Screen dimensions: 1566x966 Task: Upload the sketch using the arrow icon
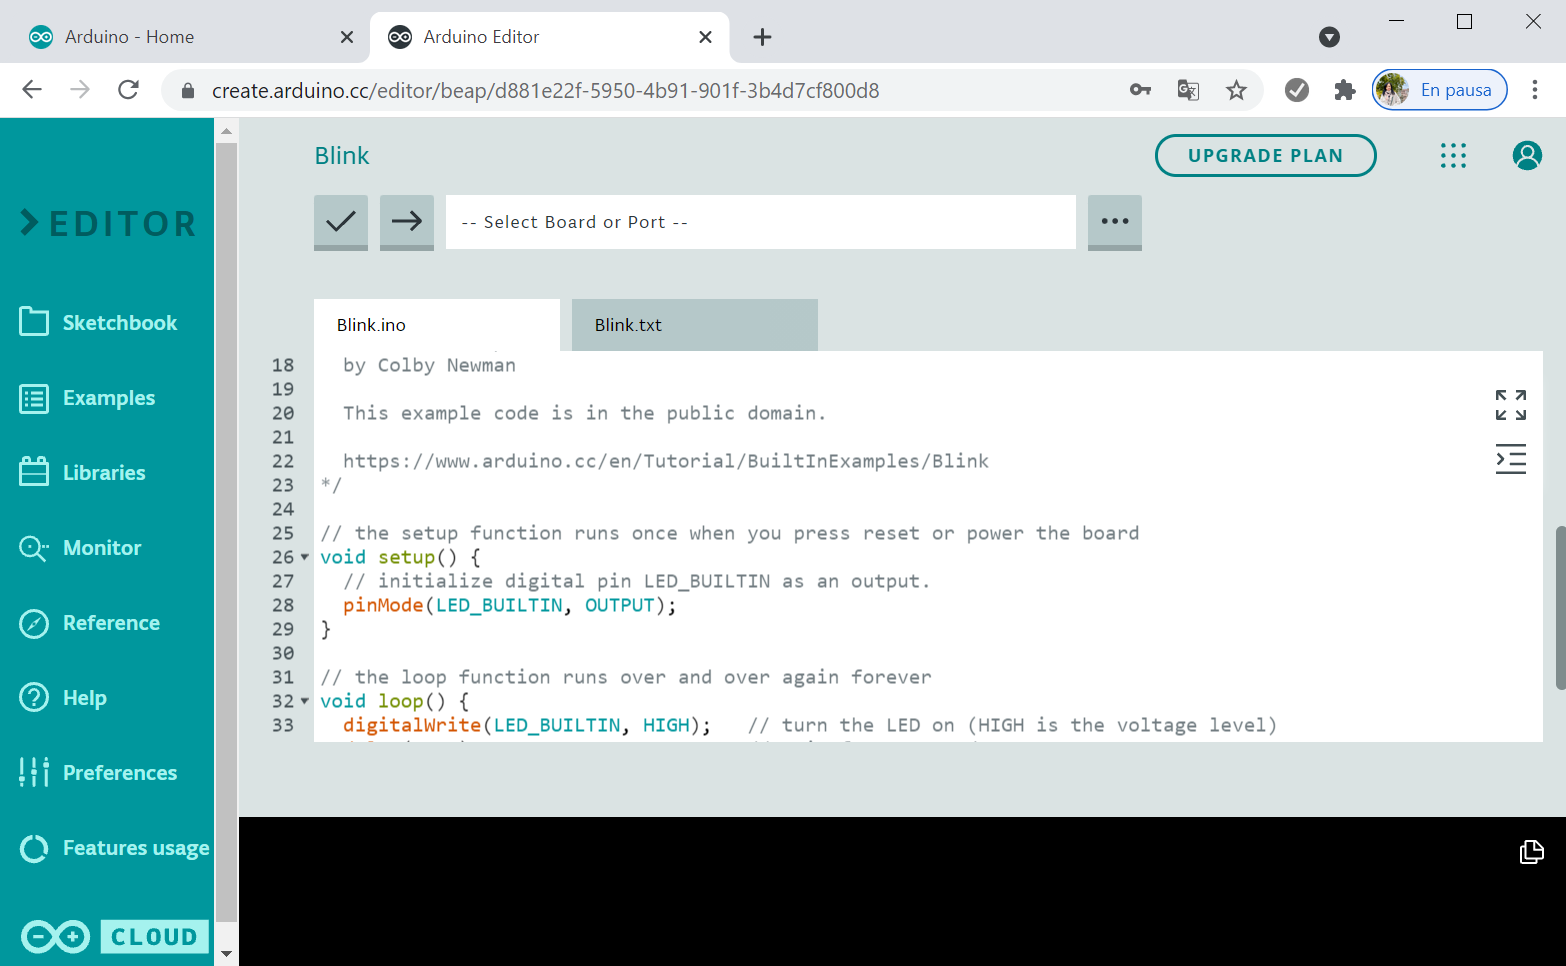click(406, 222)
